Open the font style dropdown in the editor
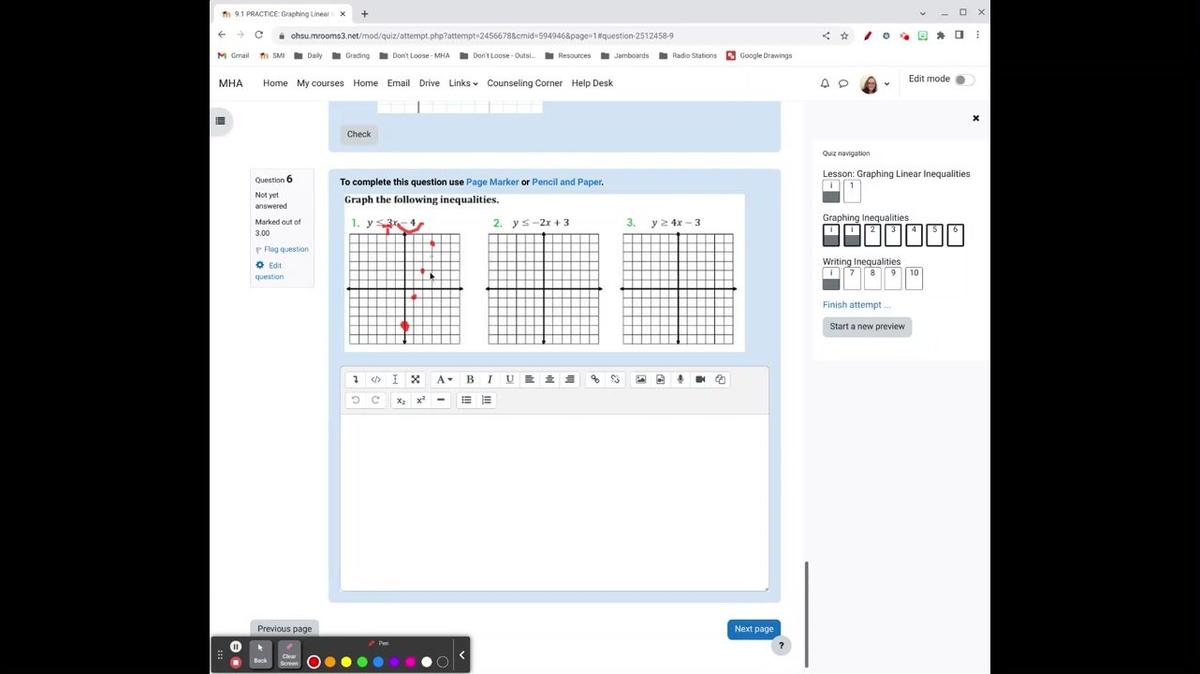1200x674 pixels. [x=444, y=379]
